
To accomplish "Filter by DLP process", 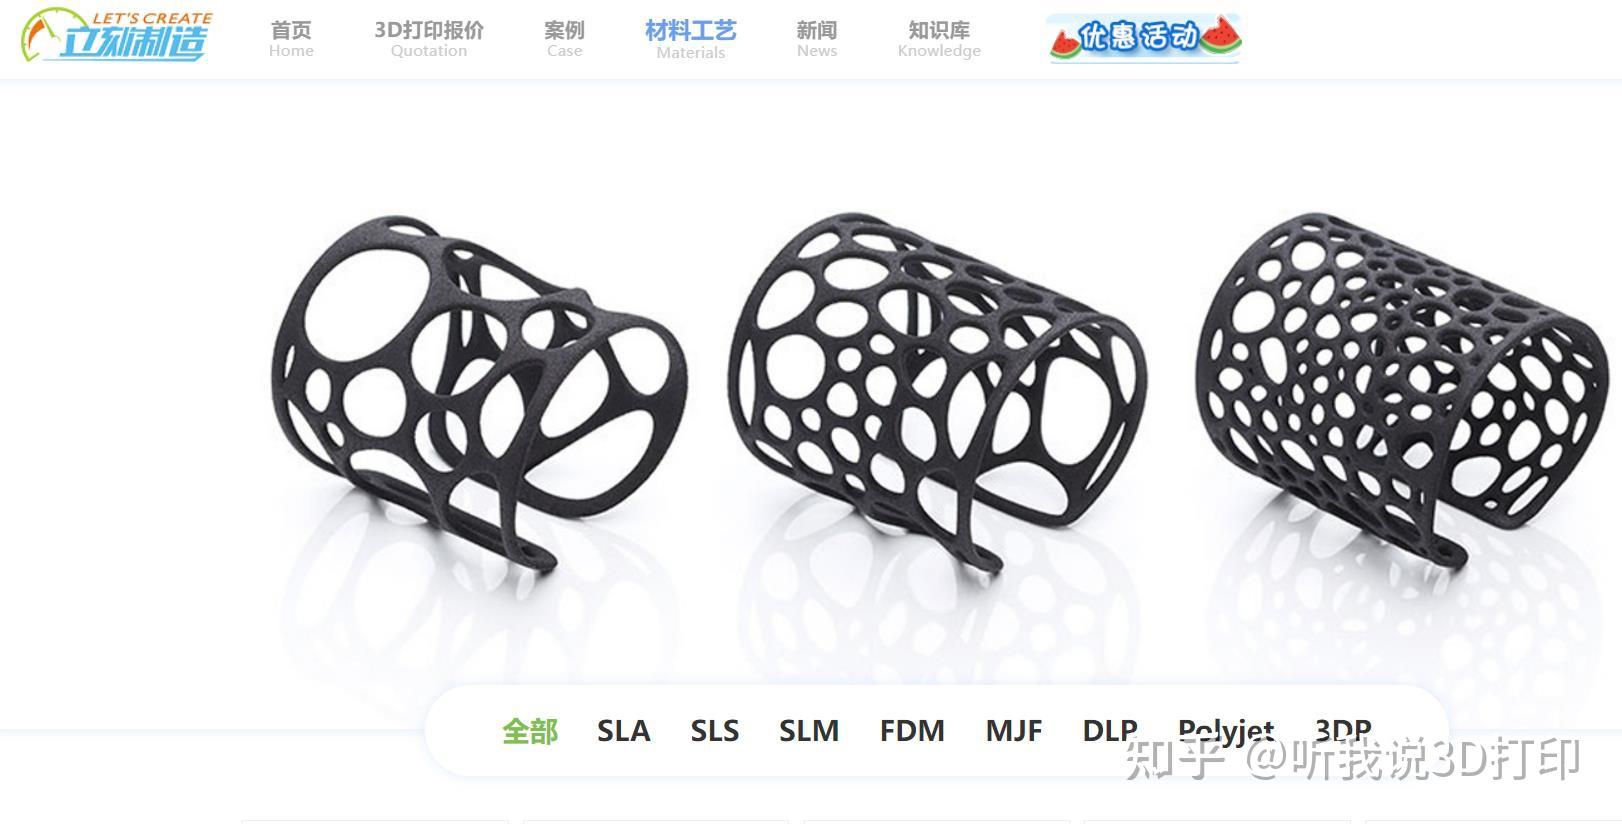I will pyautogui.click(x=1110, y=731).
